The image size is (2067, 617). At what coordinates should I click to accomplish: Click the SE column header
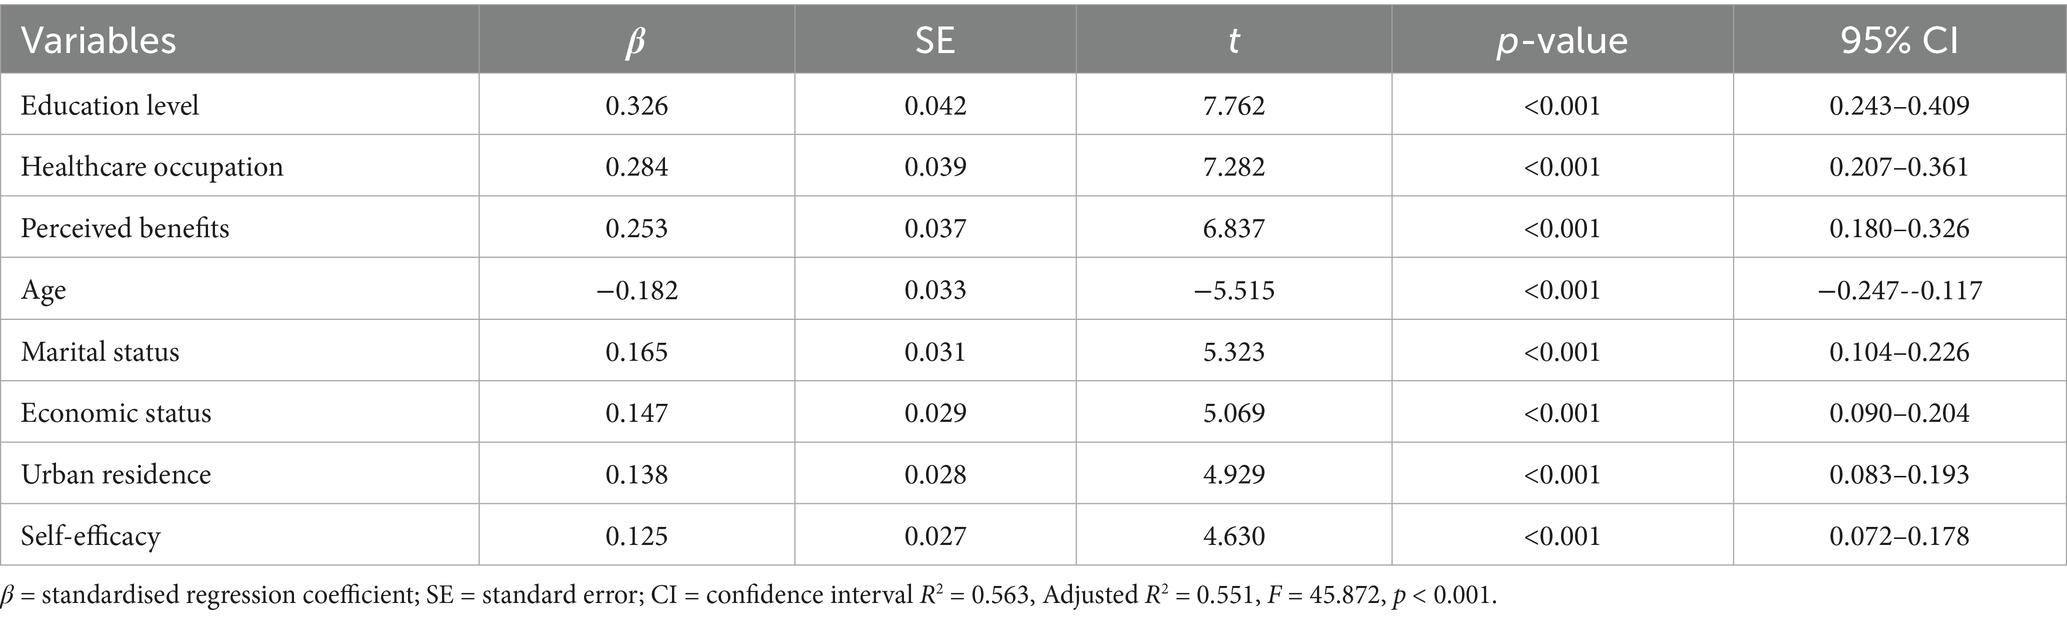click(935, 41)
